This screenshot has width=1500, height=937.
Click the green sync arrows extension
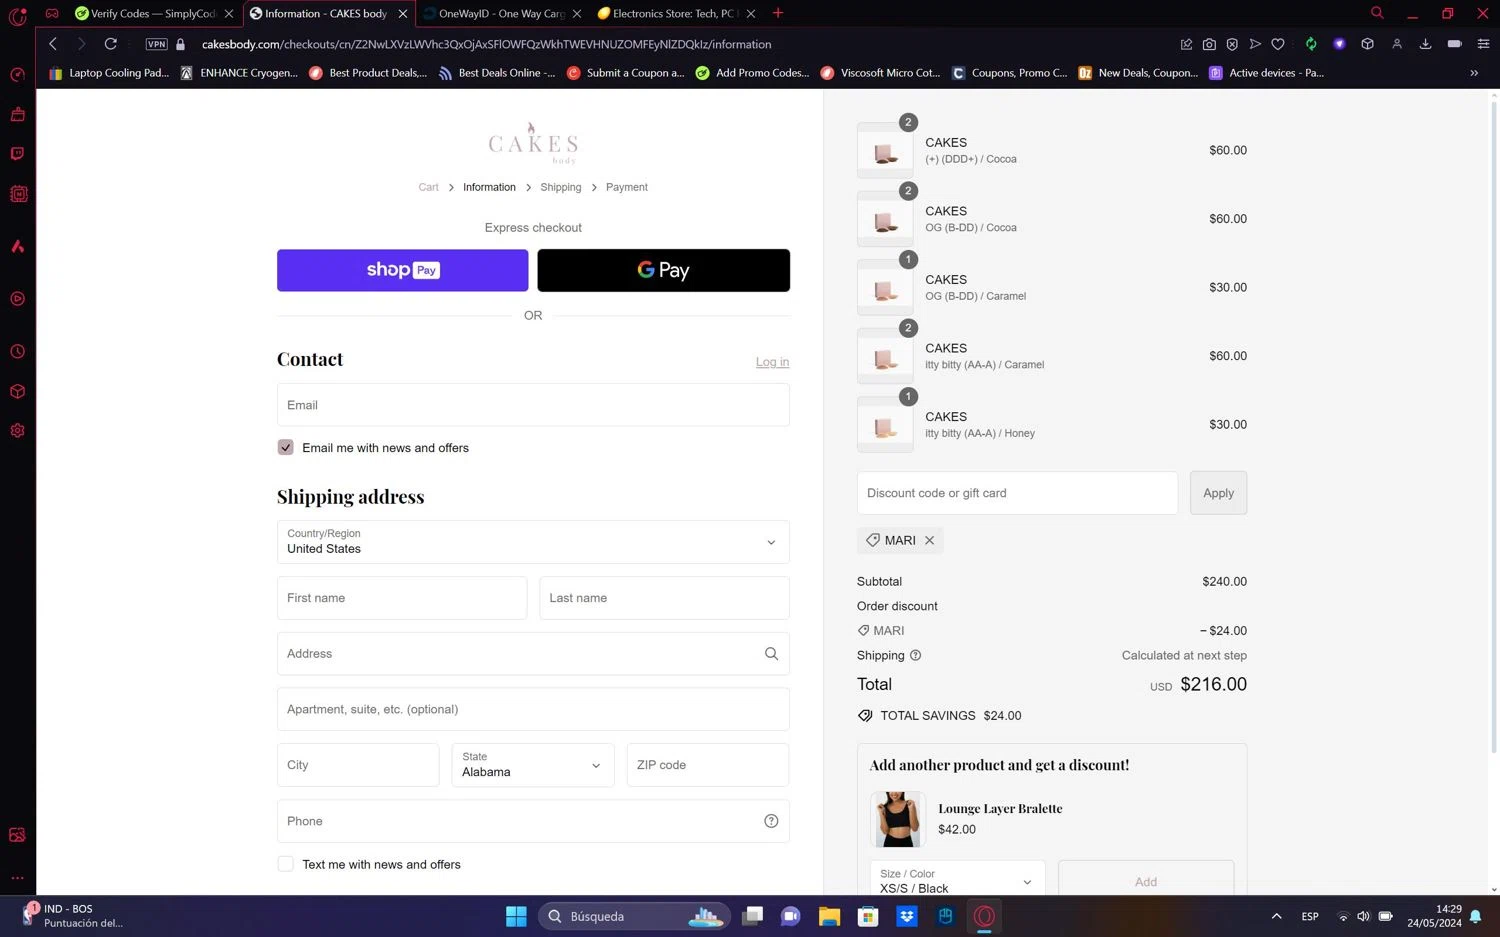click(x=1311, y=44)
